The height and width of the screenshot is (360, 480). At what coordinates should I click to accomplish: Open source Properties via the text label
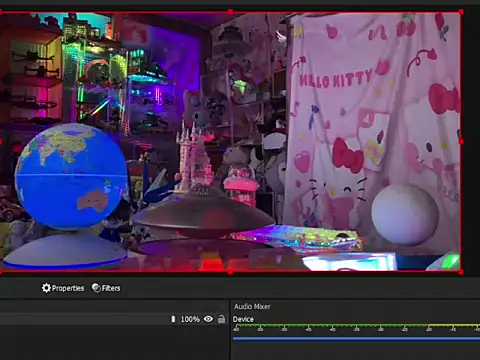point(68,288)
